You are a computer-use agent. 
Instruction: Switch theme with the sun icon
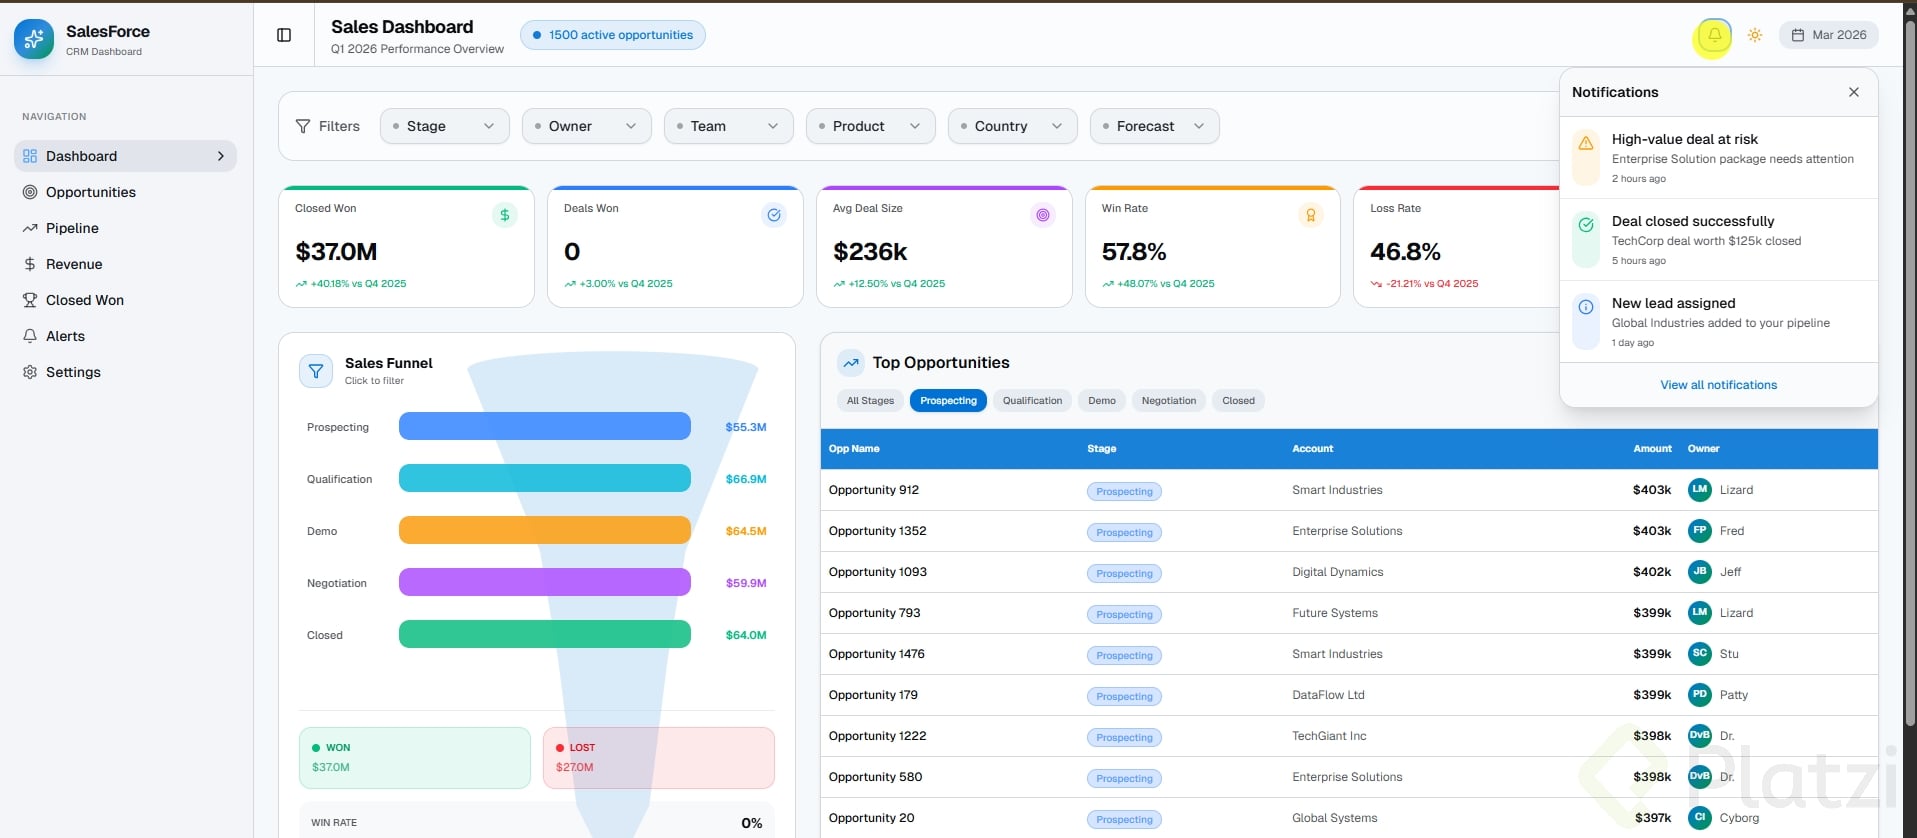[x=1754, y=35]
